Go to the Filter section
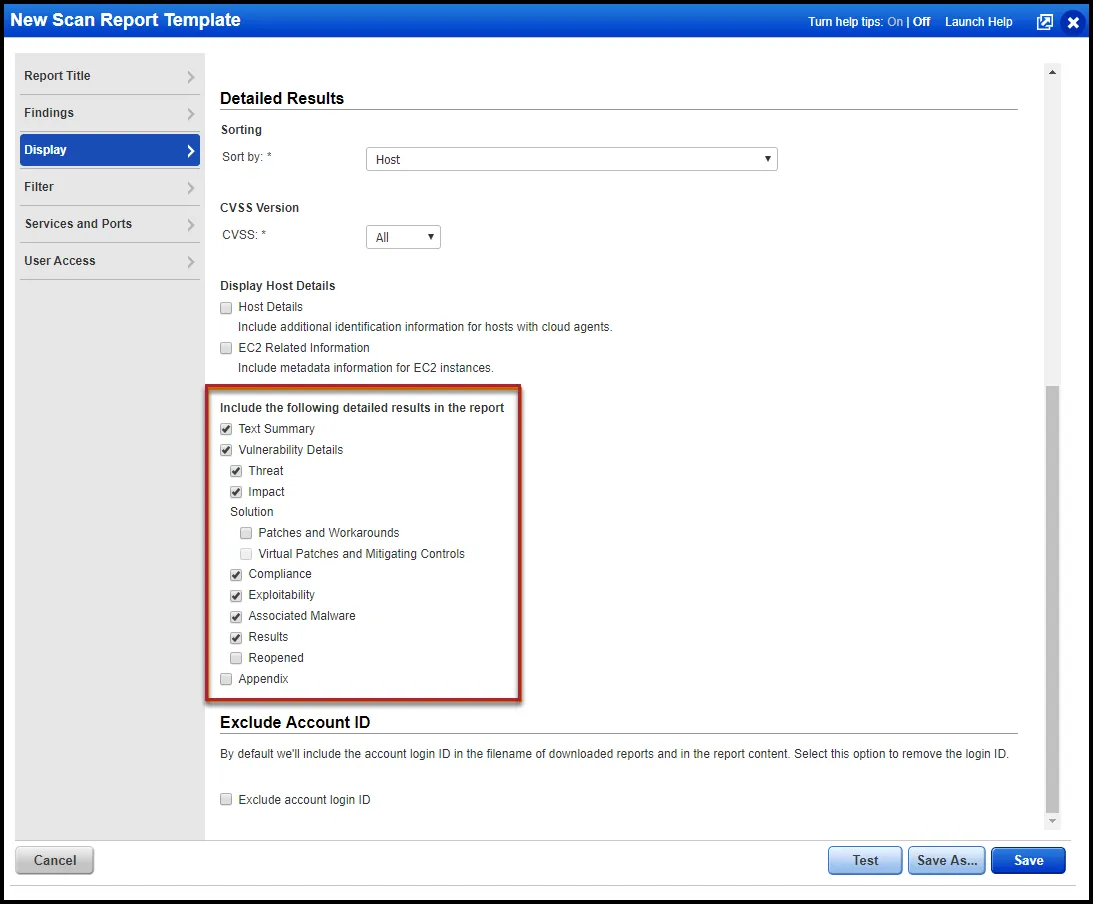1093x904 pixels. (109, 187)
